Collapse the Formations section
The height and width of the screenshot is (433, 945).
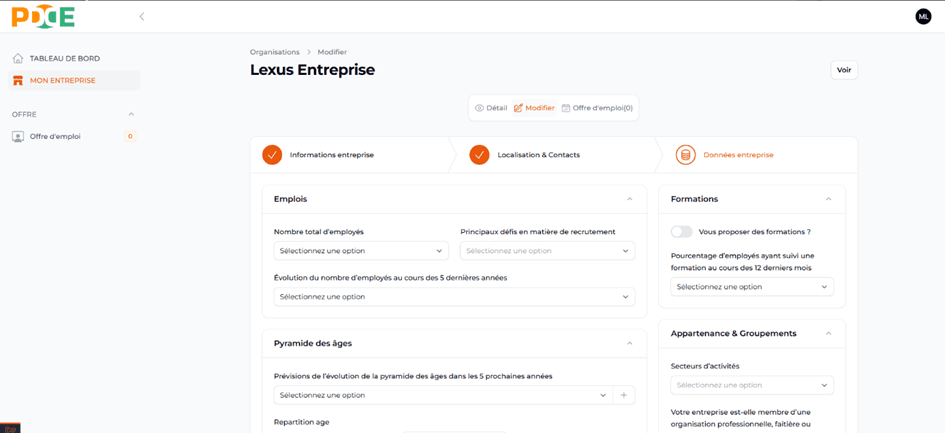[828, 199]
